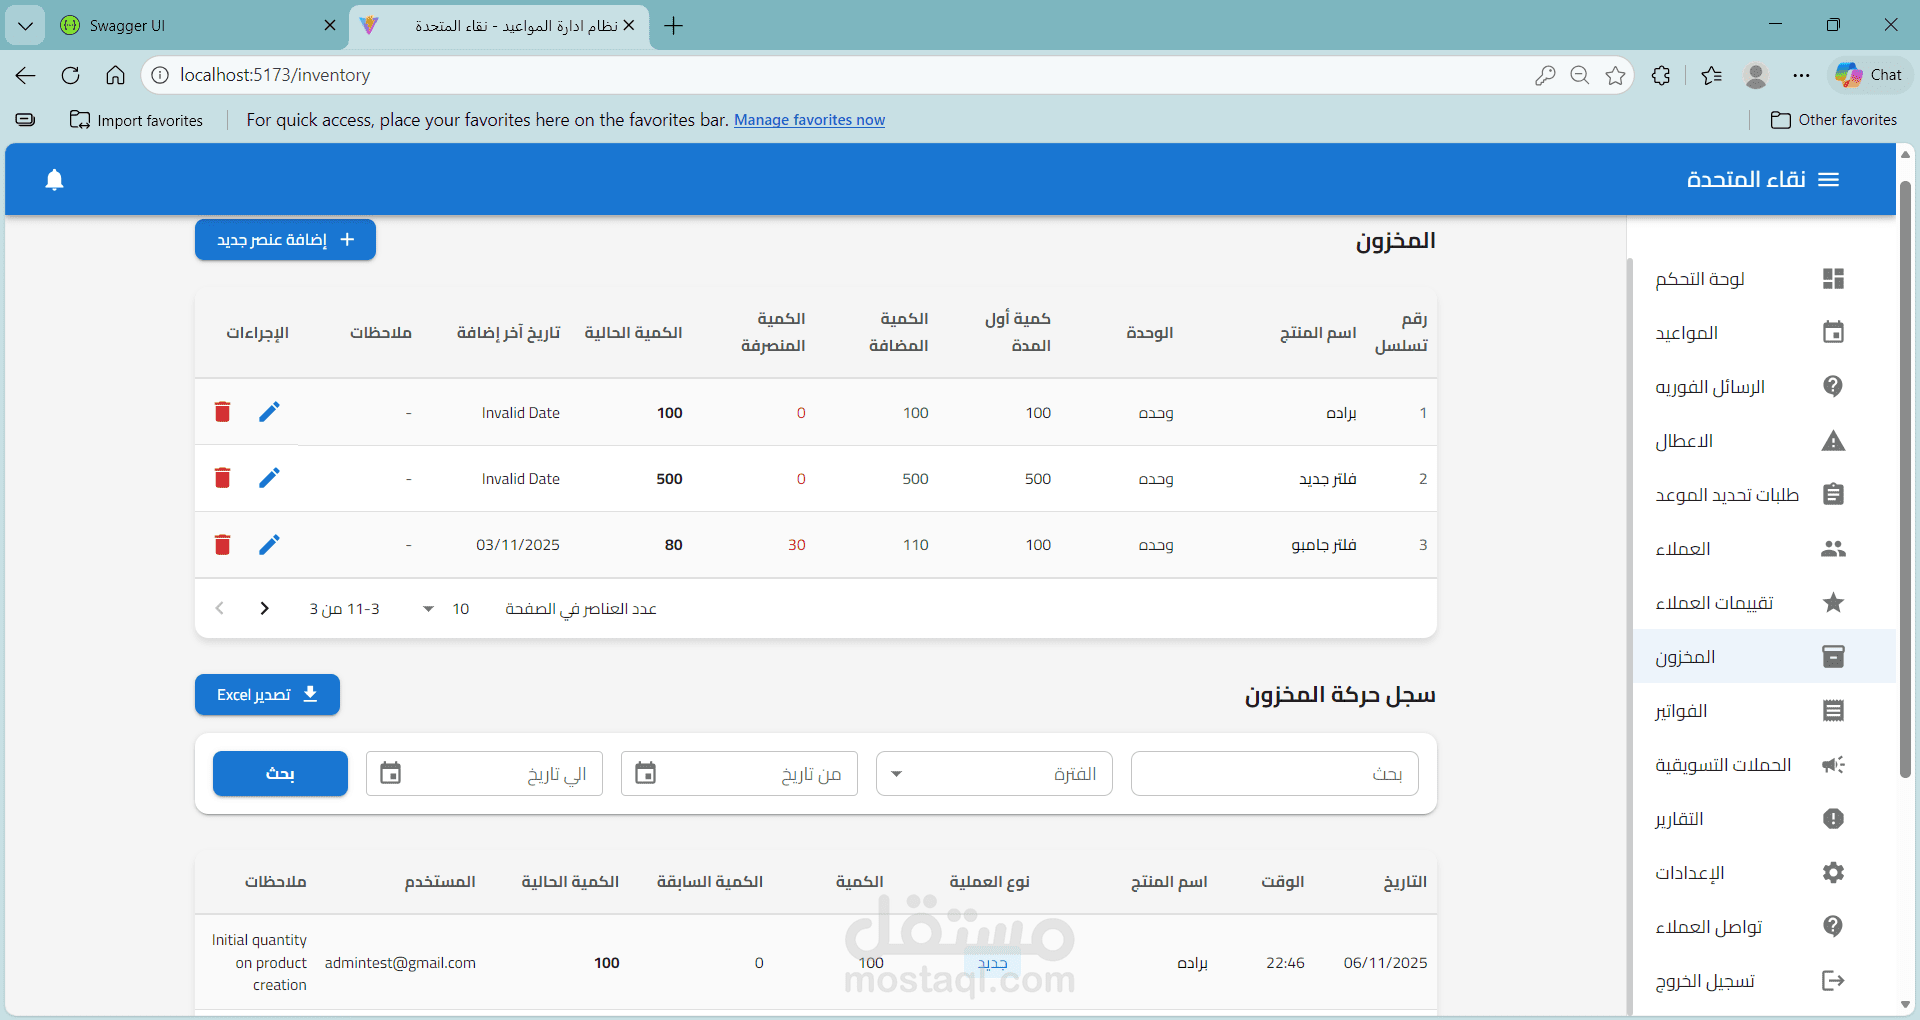Edit the فلتر جامبو inventory row
This screenshot has width=1920, height=1020.
point(269,544)
